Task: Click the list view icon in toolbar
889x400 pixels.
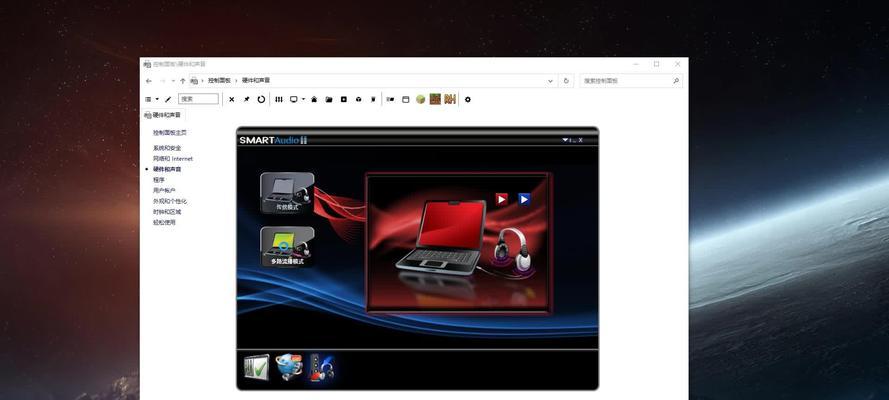Action: [149, 99]
